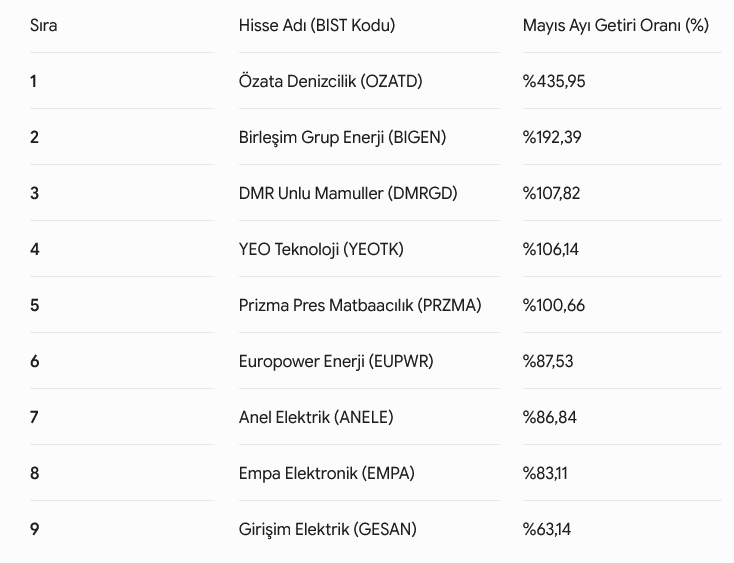Viewport: 734px width, 563px height.
Task: Click the %435,95 return value
Action: pos(554,81)
